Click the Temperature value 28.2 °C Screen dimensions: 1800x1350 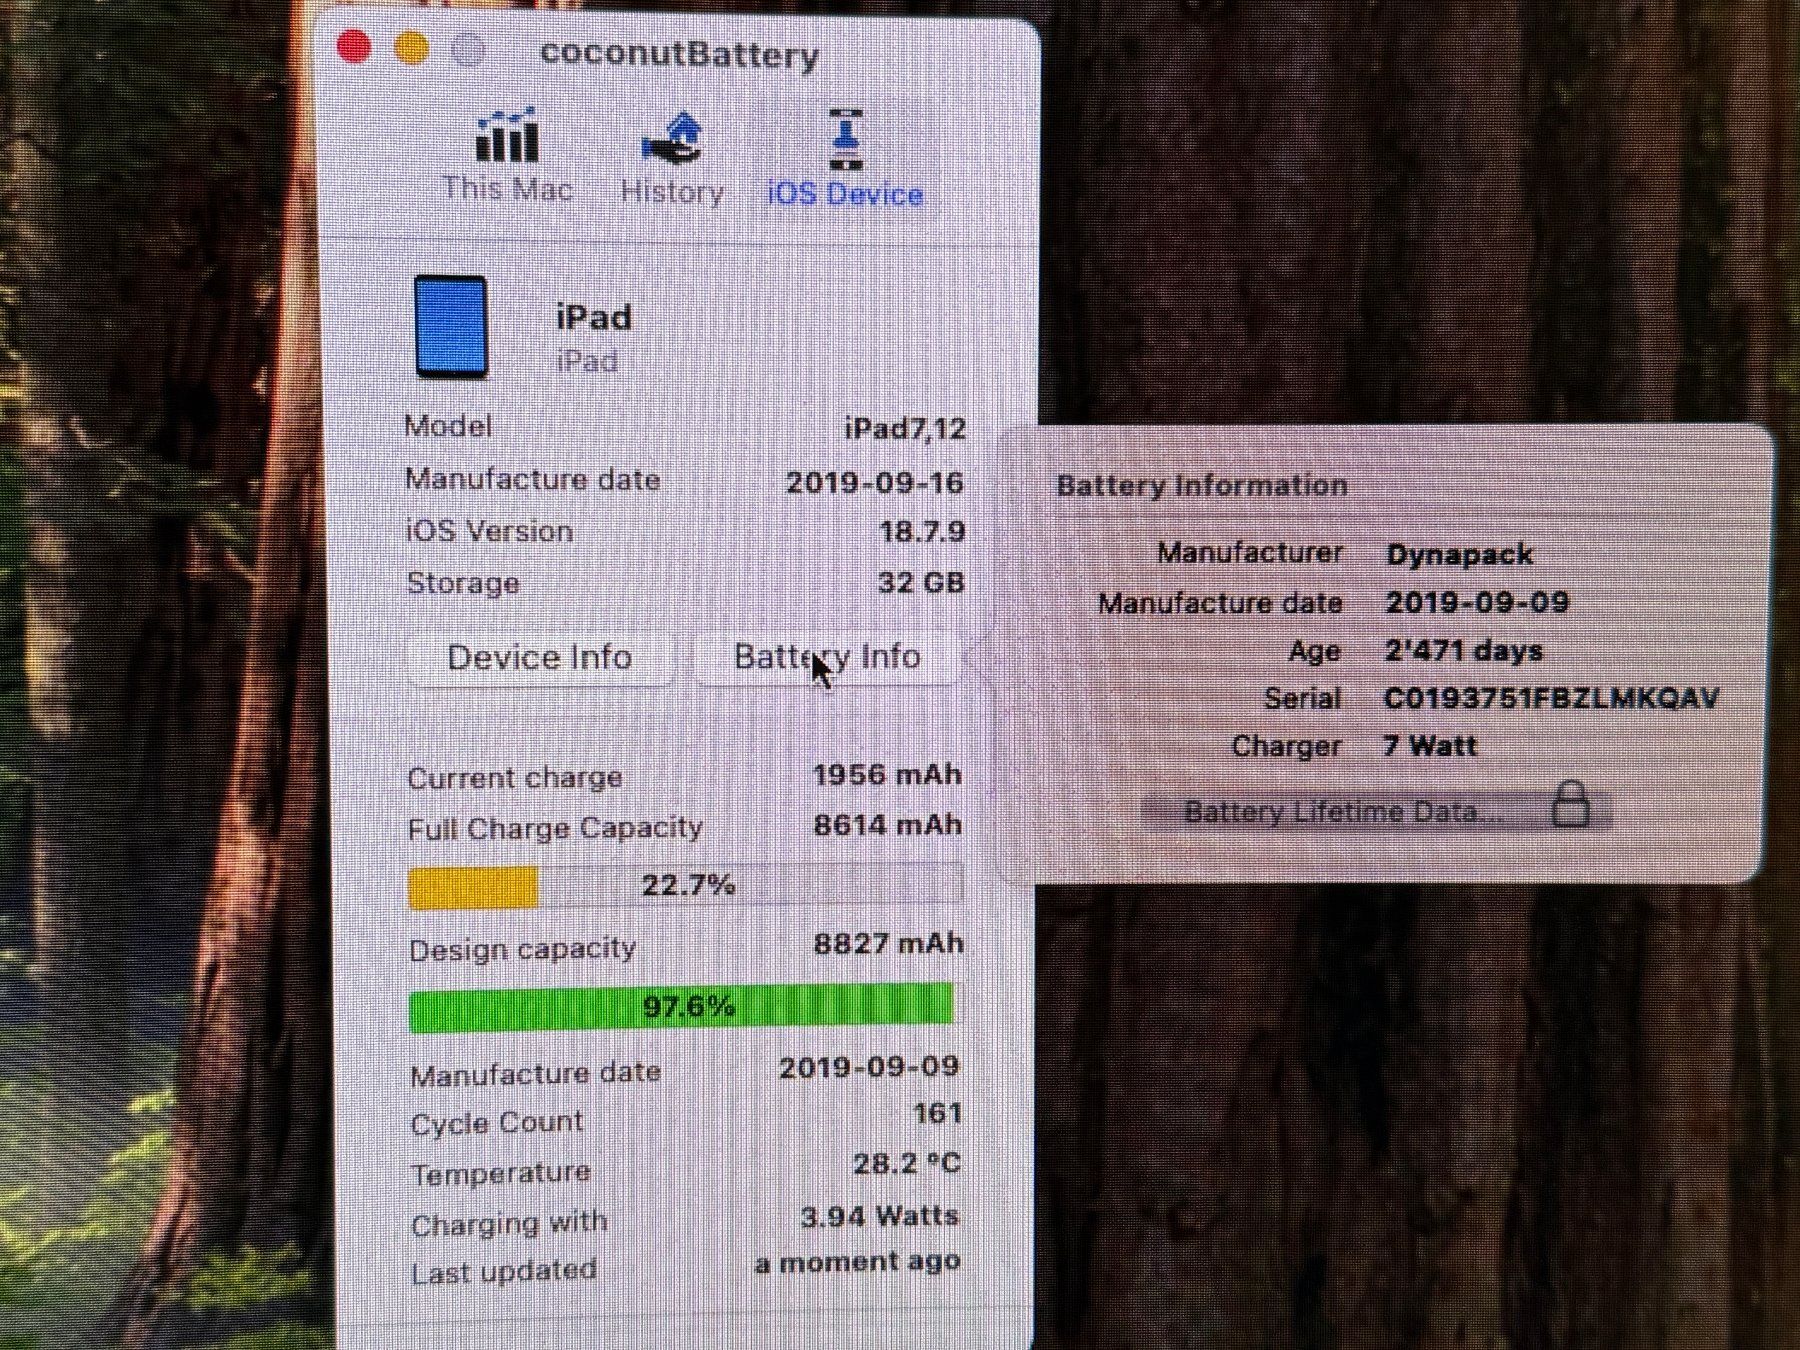(907, 1164)
